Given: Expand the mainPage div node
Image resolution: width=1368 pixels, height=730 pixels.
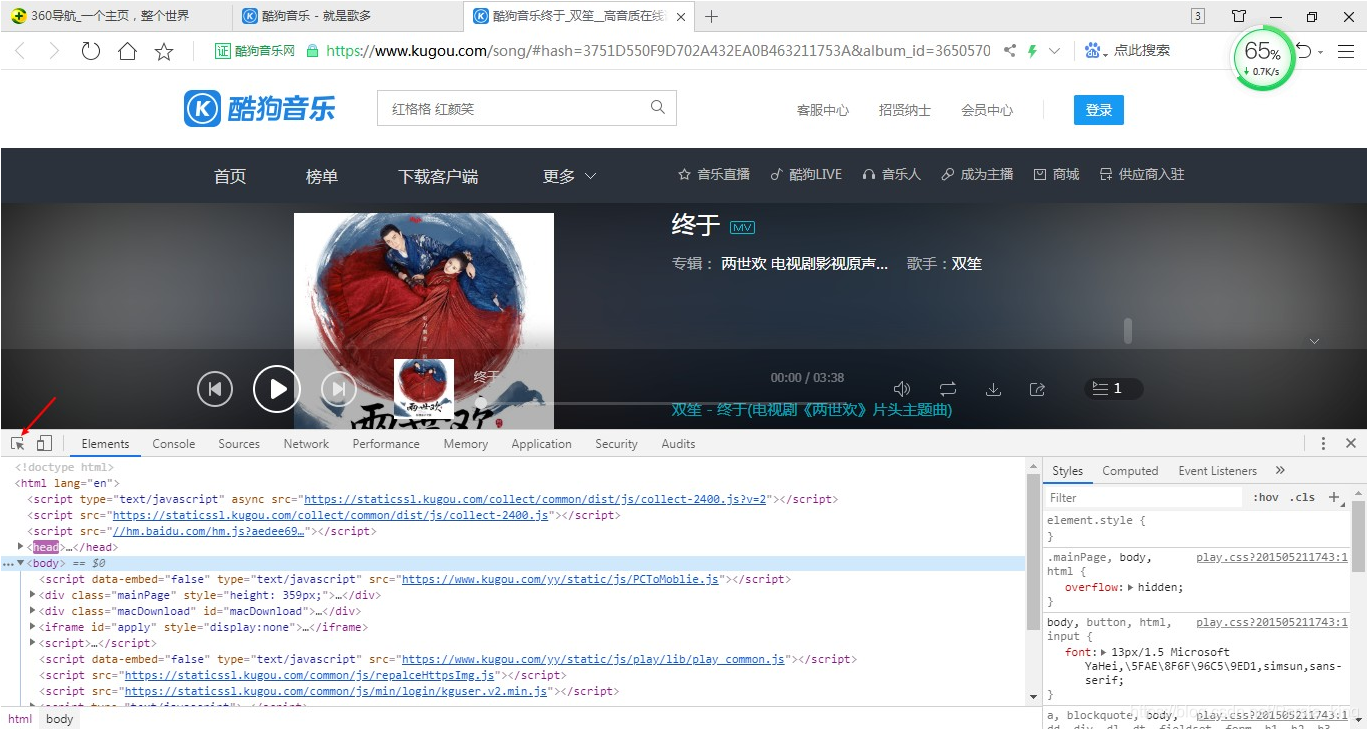Looking at the screenshot, I should [31, 594].
